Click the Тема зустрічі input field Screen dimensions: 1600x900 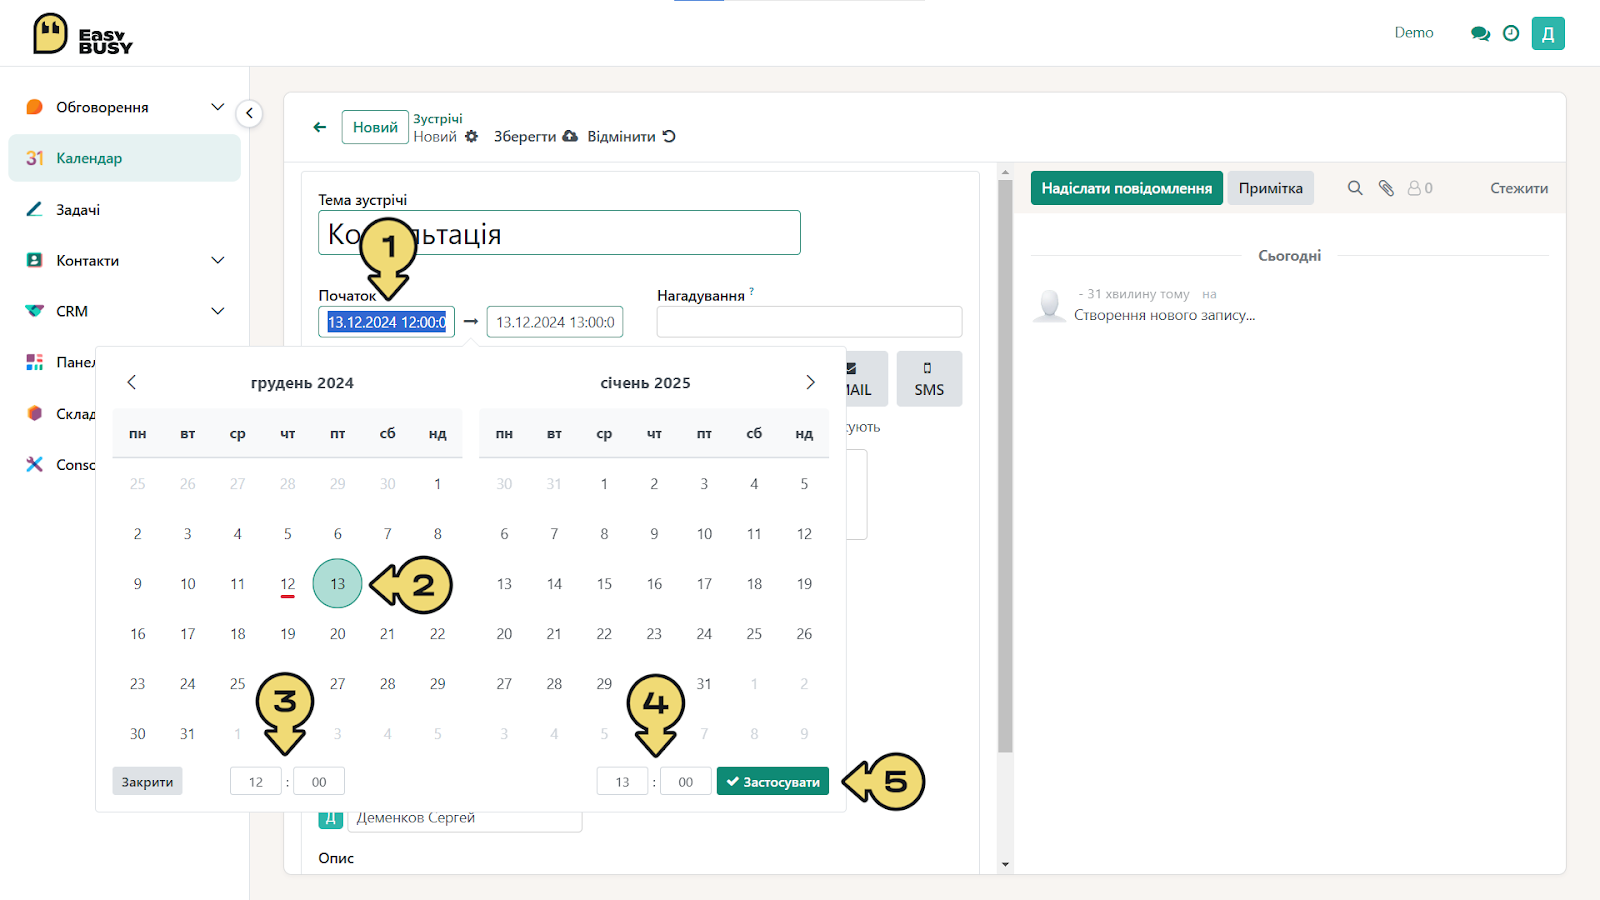point(559,232)
